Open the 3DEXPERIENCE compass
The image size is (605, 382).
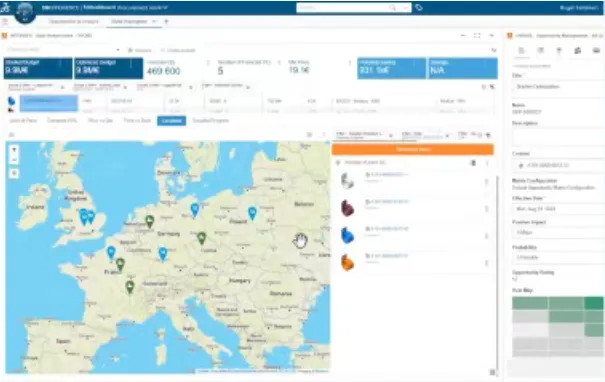click(25, 12)
